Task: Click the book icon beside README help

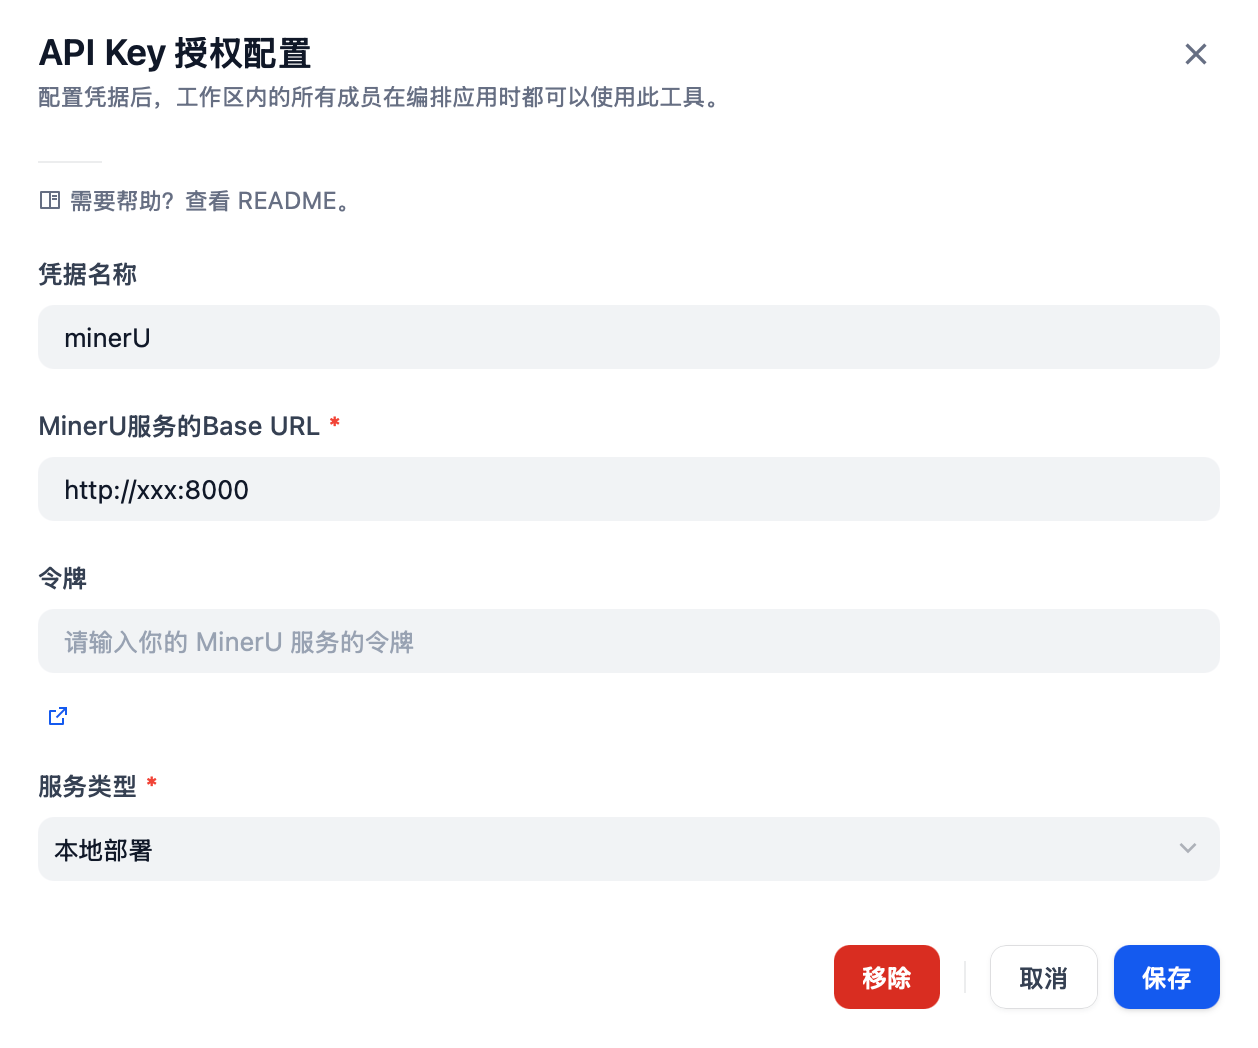Action: tap(50, 201)
